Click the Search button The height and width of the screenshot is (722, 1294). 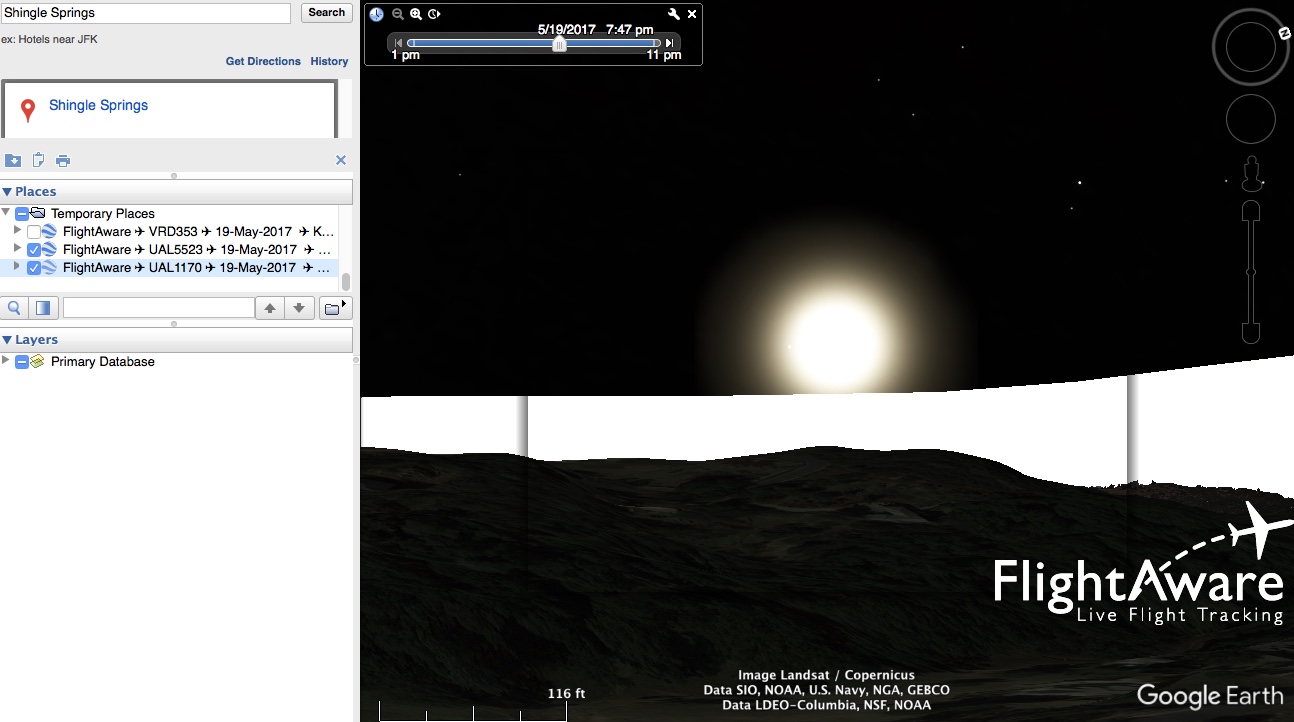[326, 13]
